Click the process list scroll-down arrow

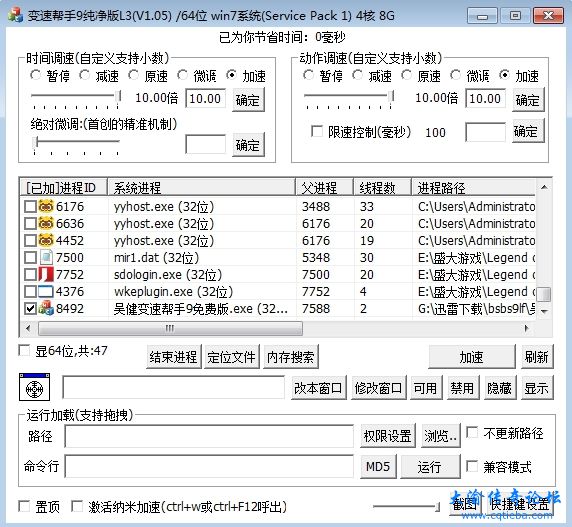[x=544, y=311]
